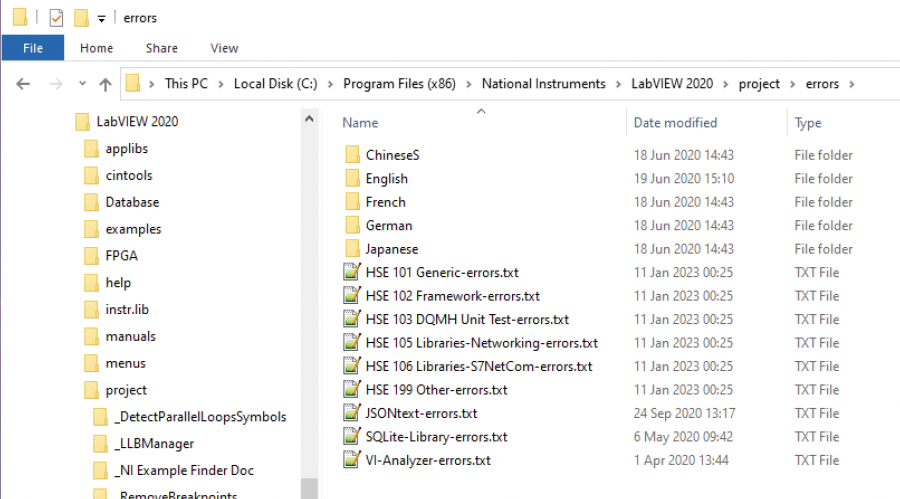This screenshot has height=499, width=900.
Task: Open the recent locations dropdown arrow
Action: [82, 84]
